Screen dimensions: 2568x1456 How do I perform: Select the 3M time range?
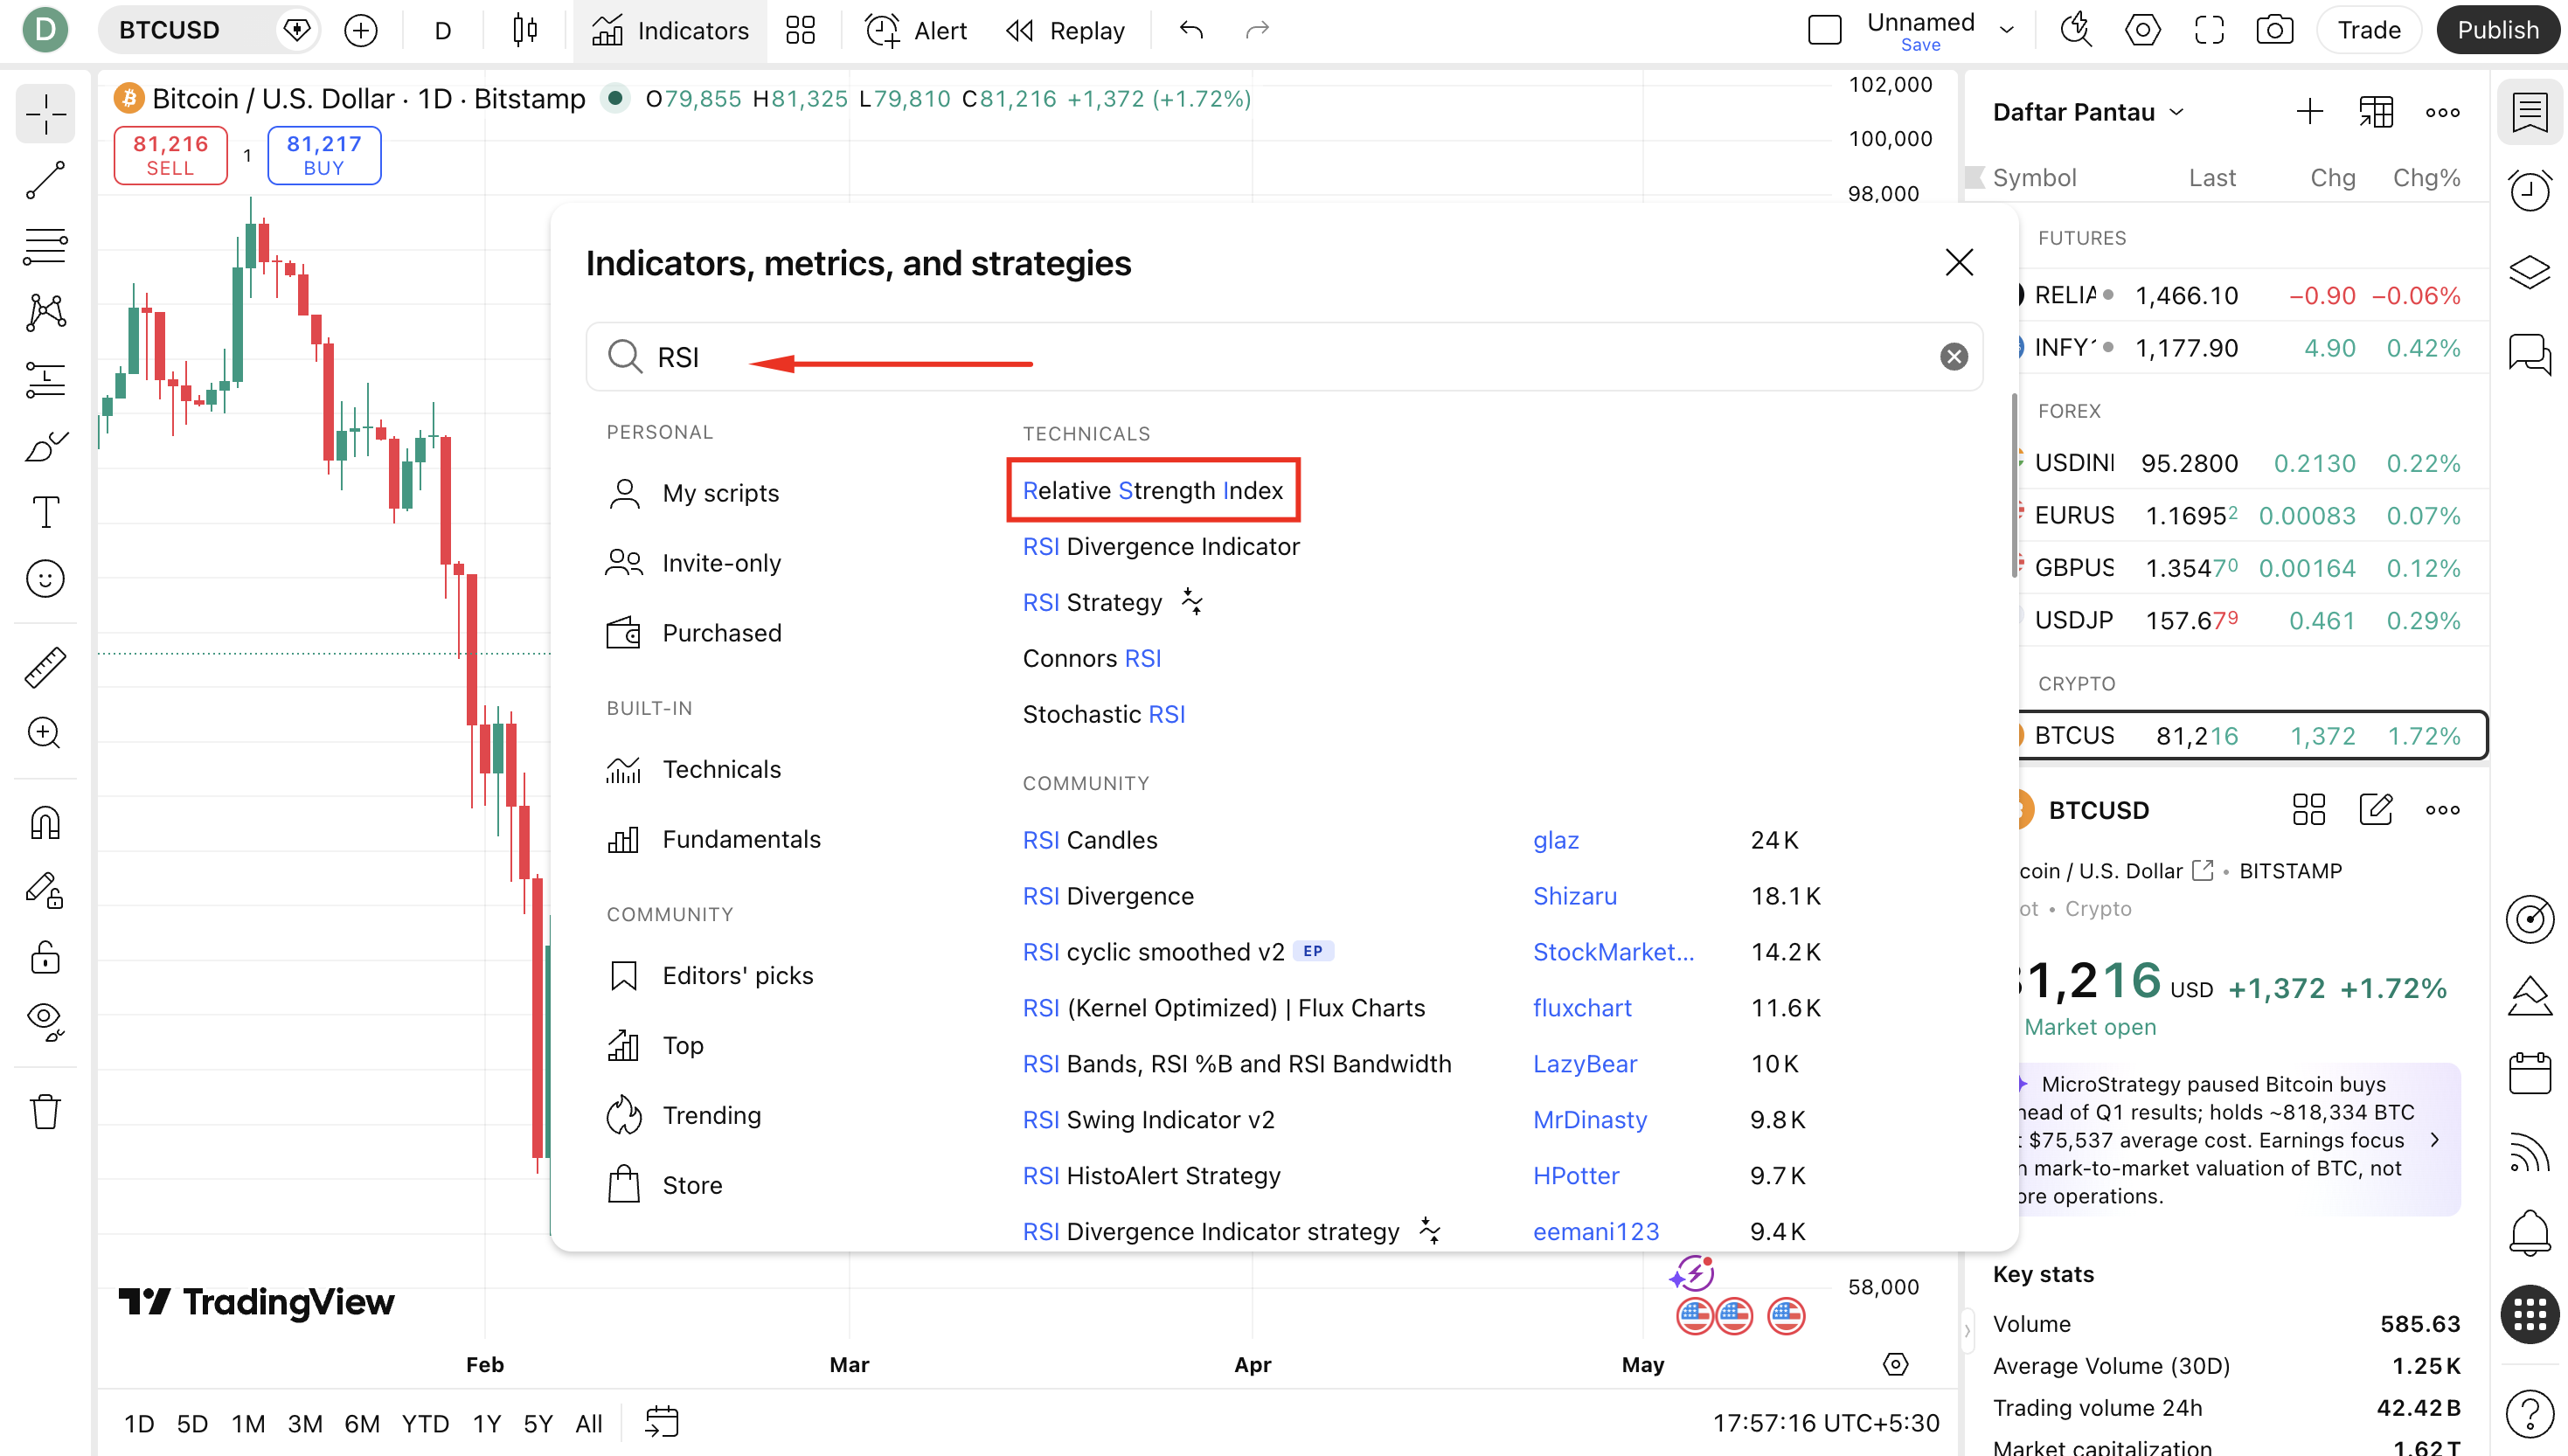(305, 1423)
